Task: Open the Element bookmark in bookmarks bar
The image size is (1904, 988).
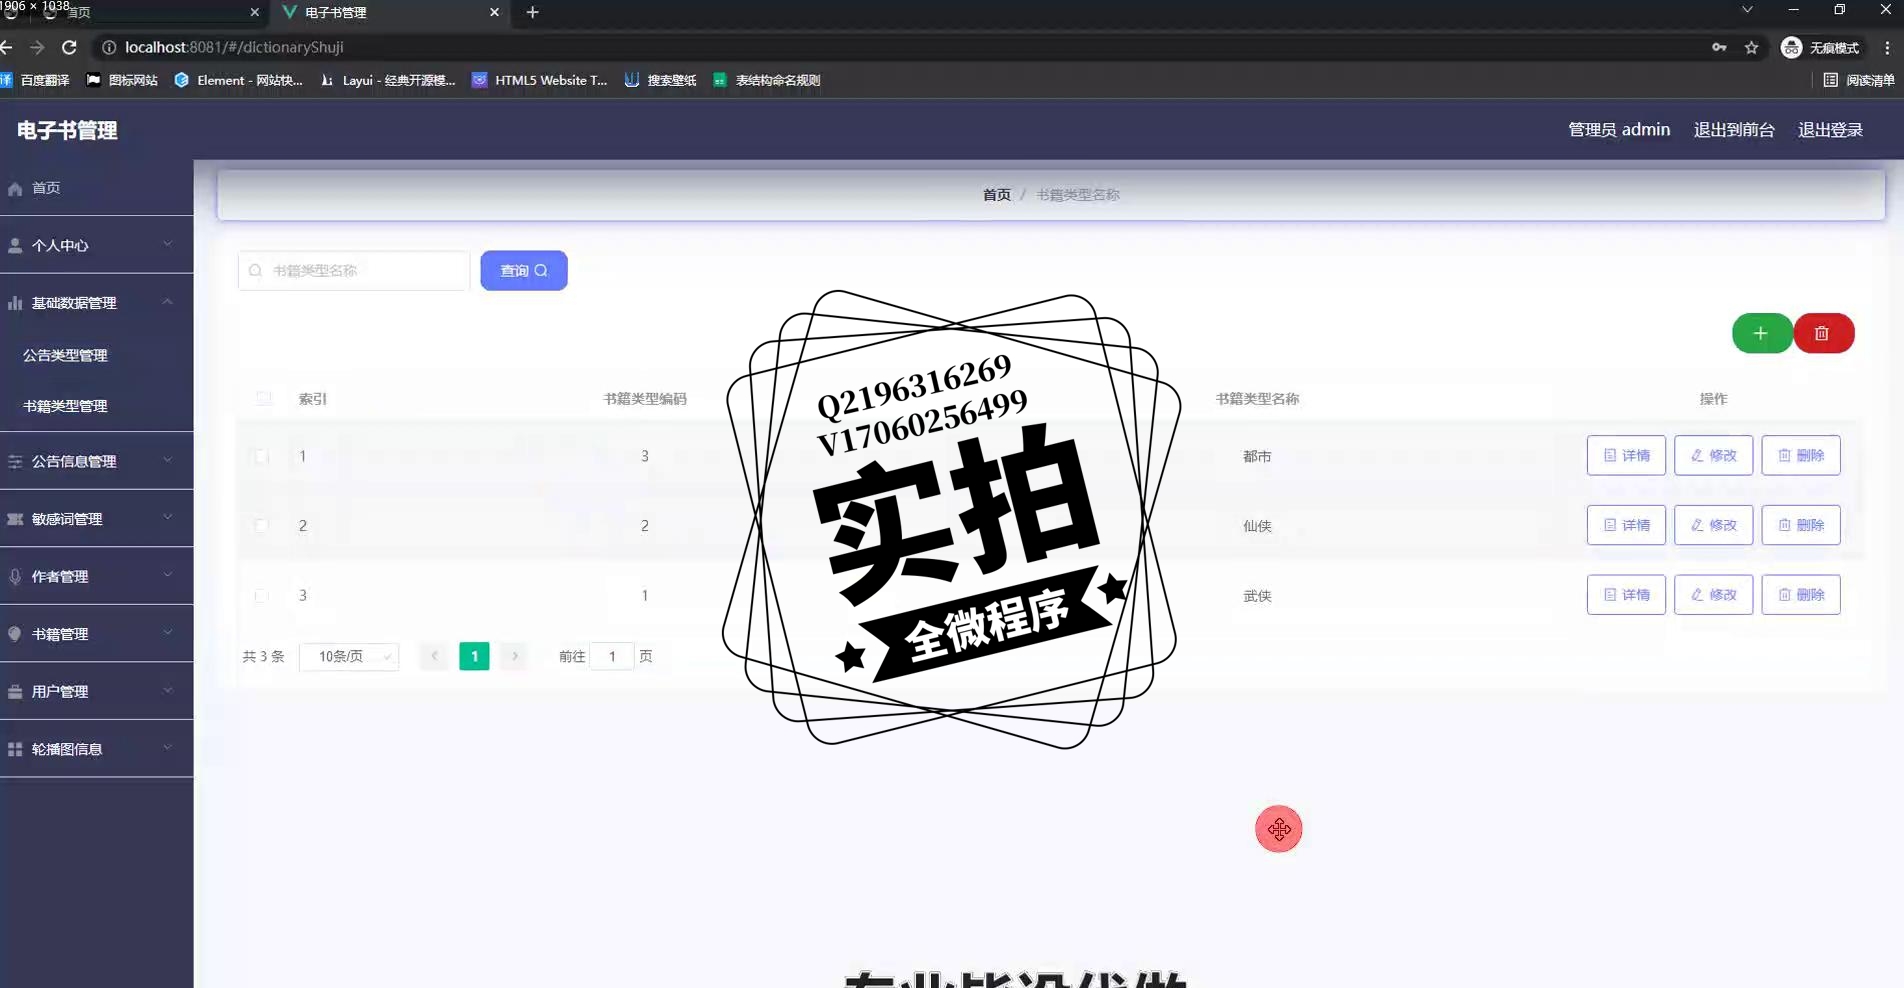Action: pos(239,80)
